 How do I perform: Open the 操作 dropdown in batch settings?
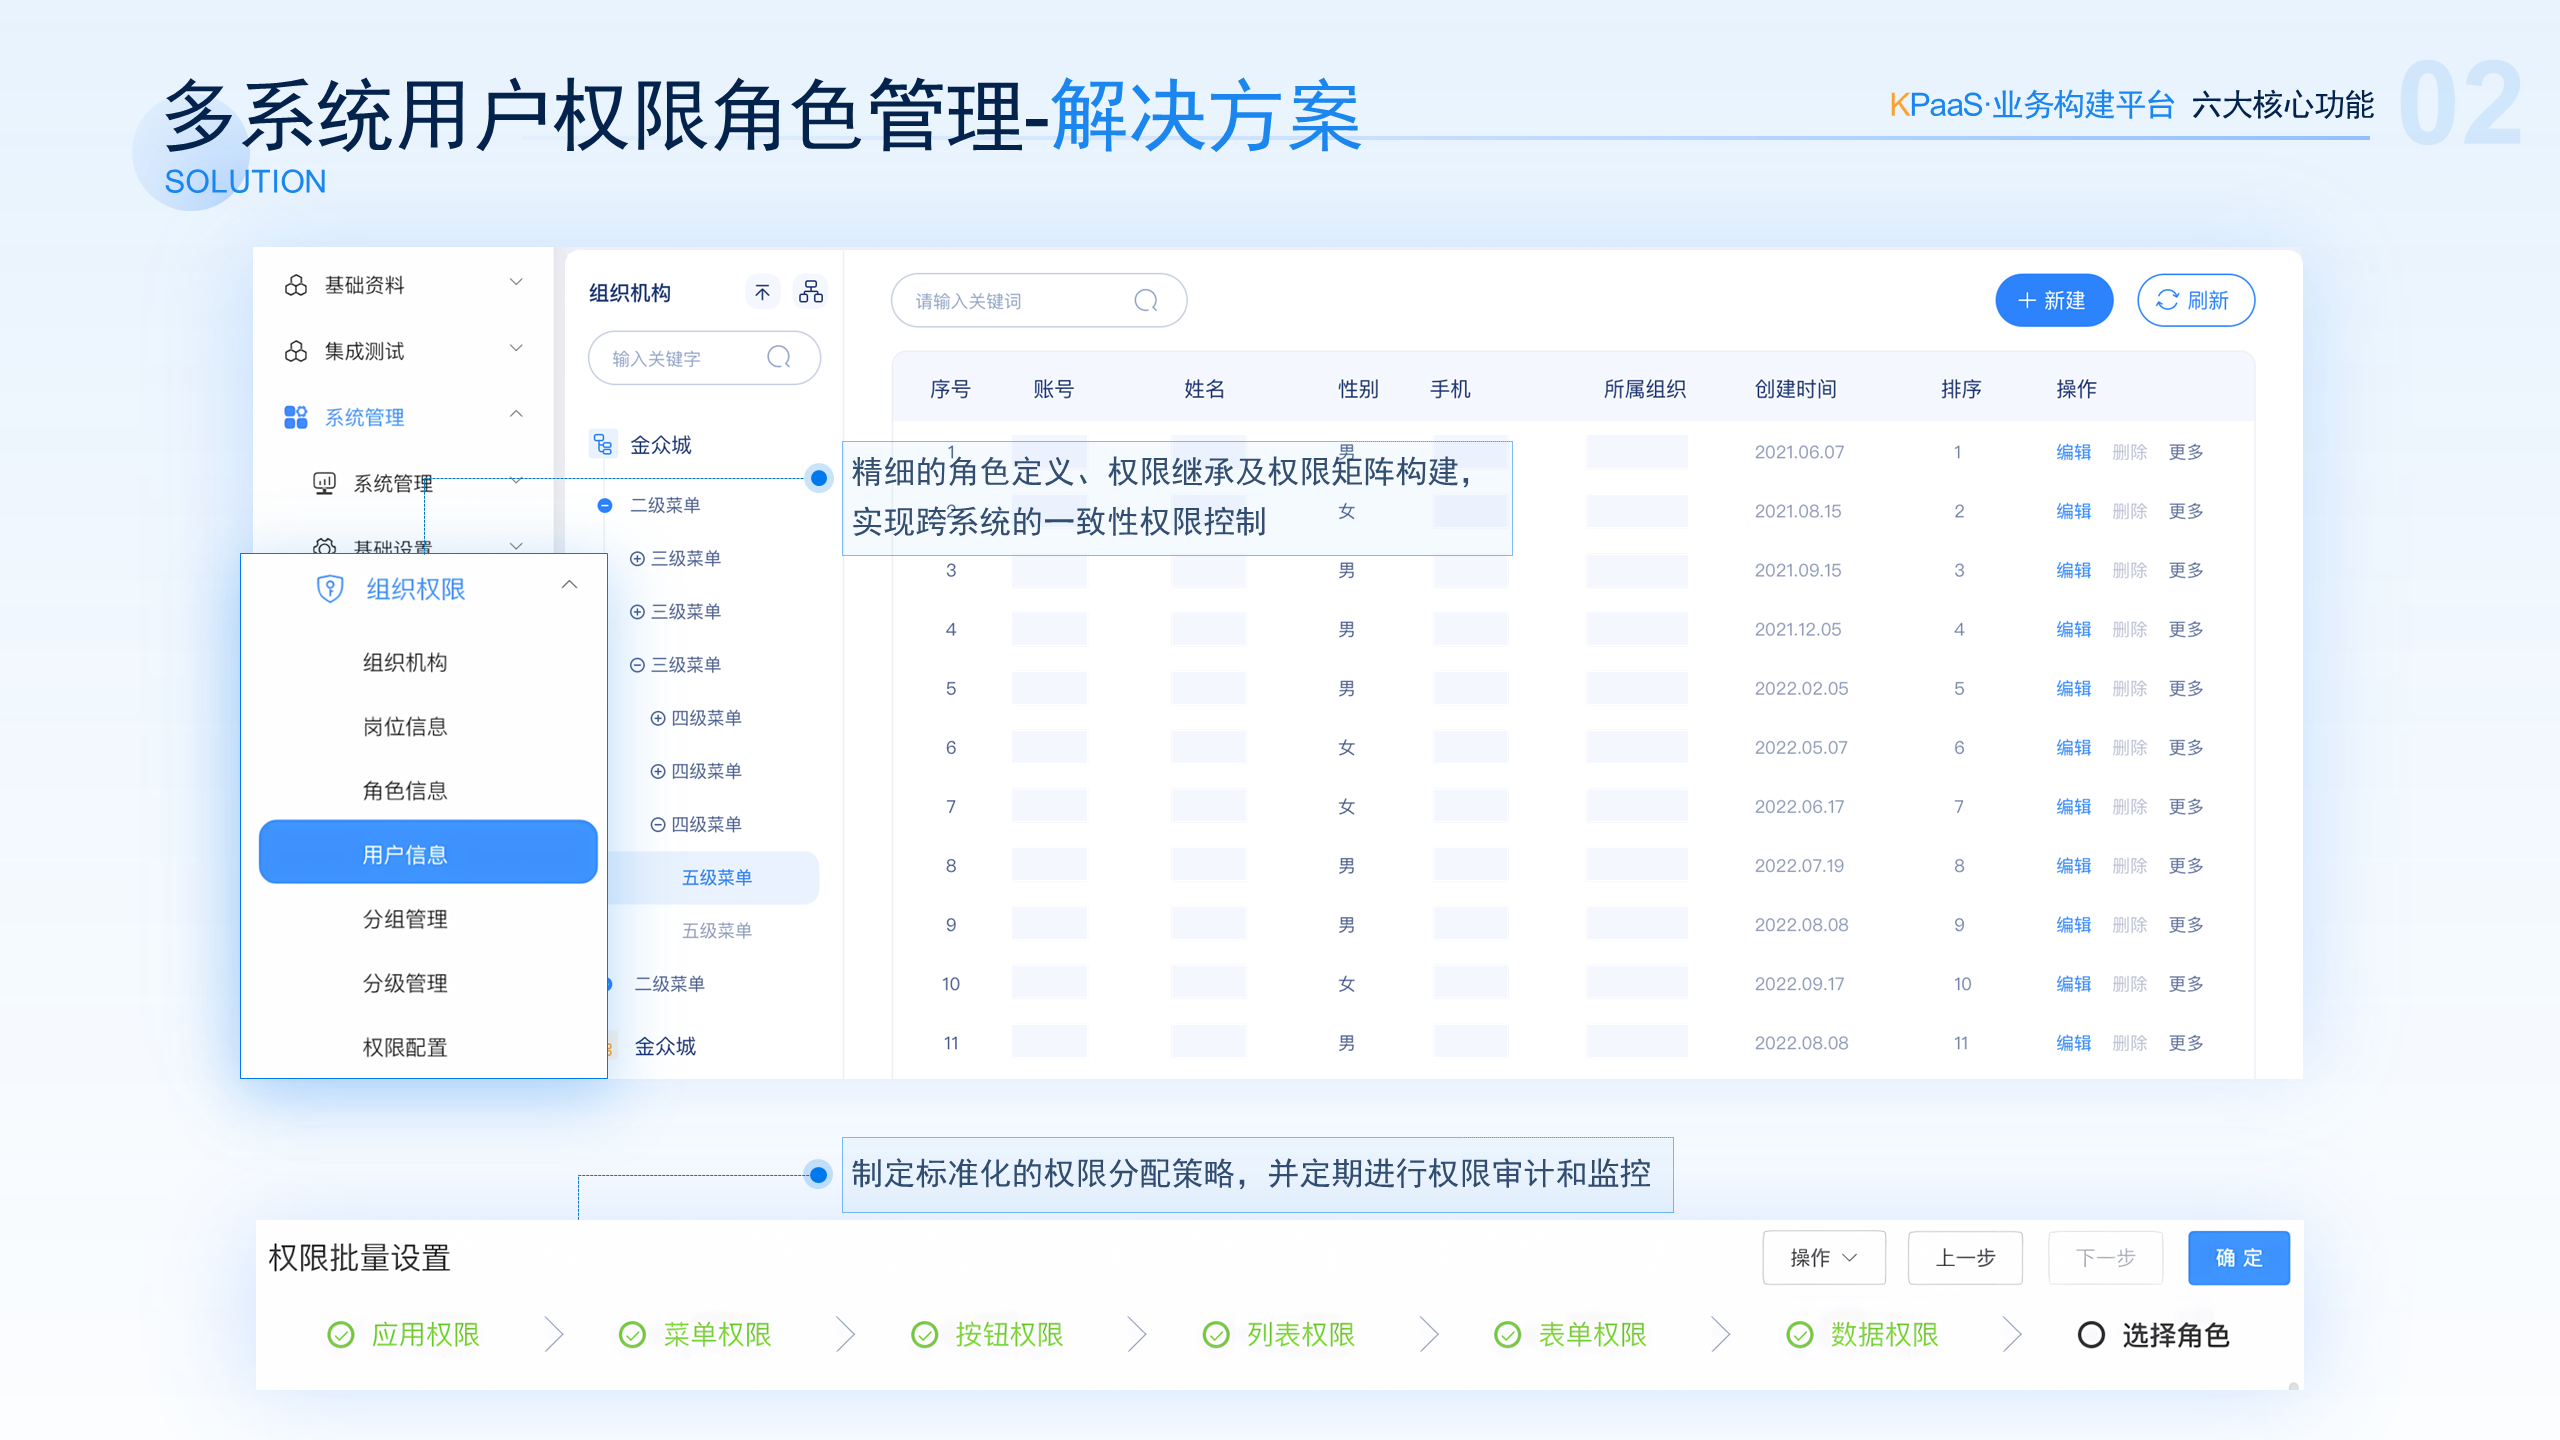1823,1258
